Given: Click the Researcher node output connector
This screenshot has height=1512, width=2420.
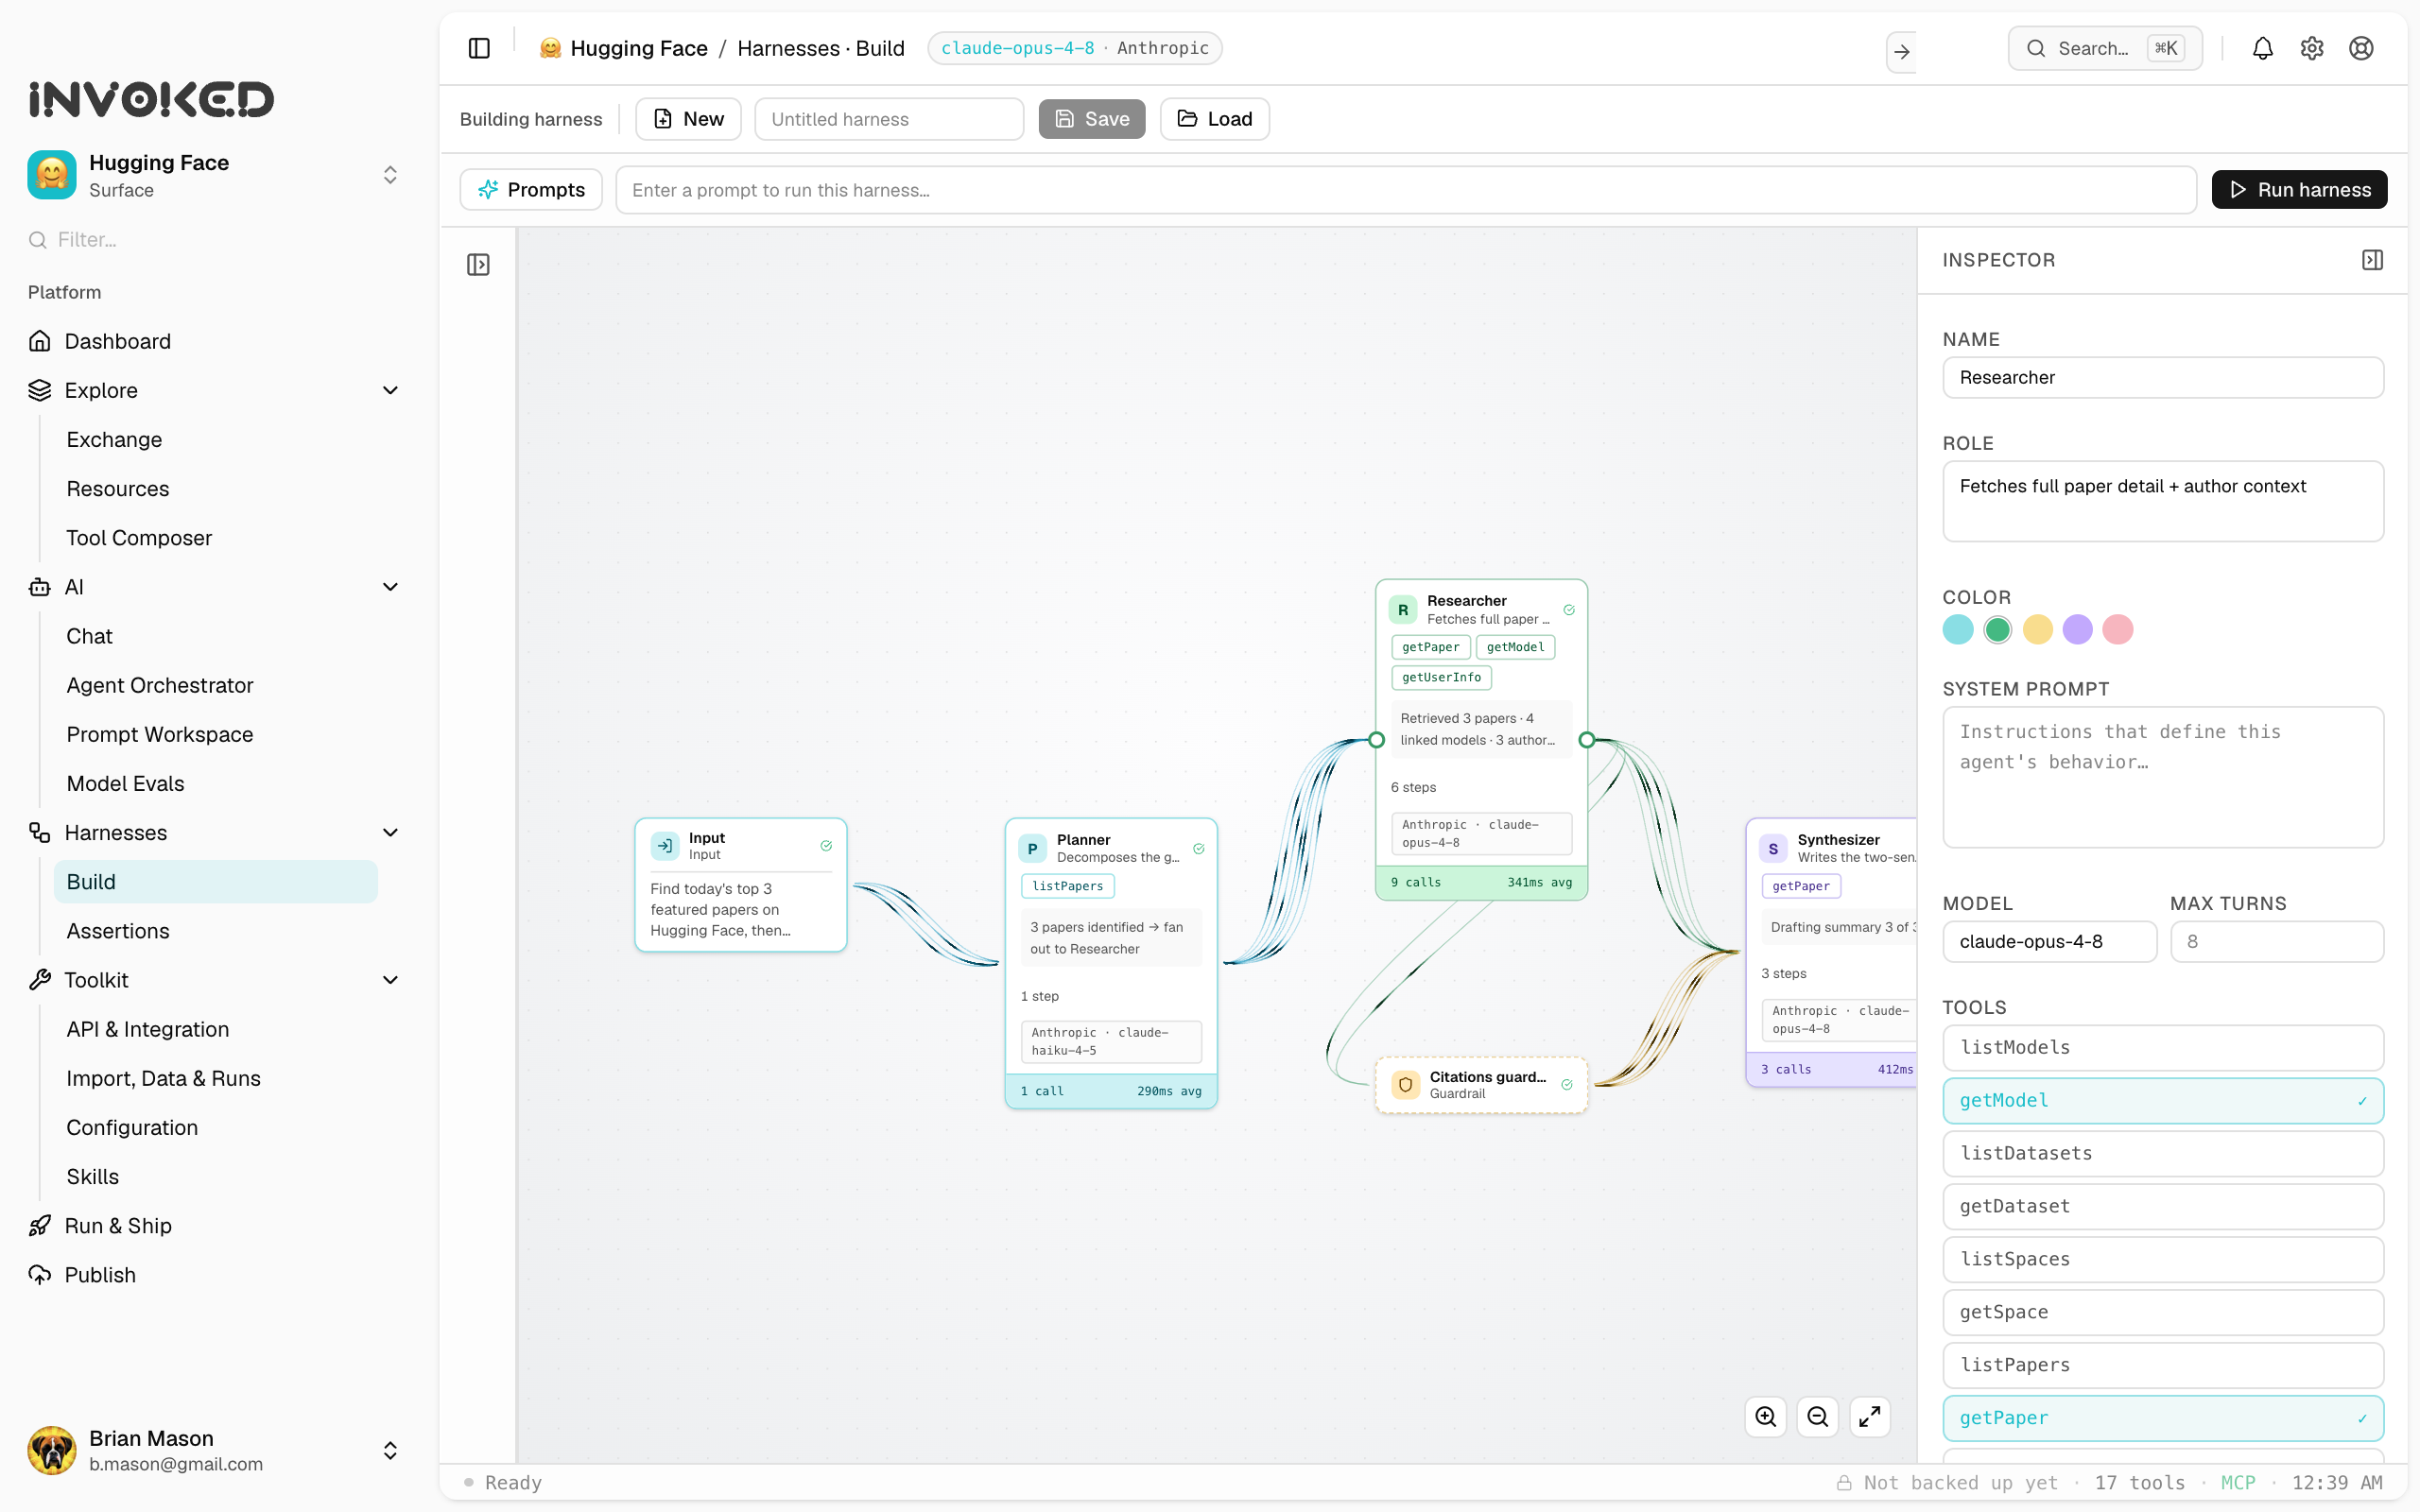Looking at the screenshot, I should tap(1587, 740).
